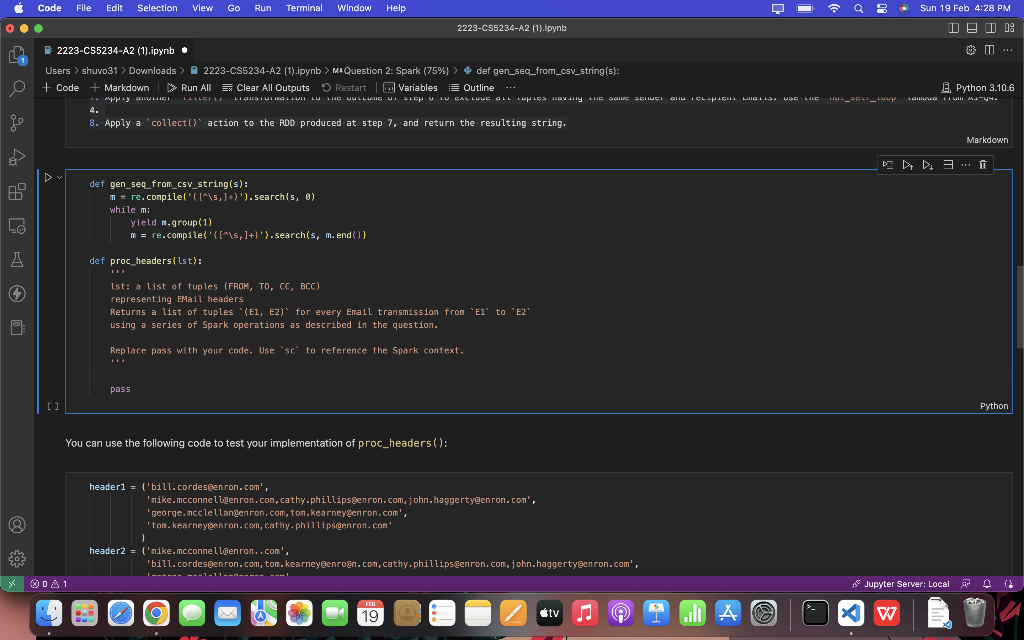The image size is (1024, 640).
Task: Open errors and warnings count in status bar
Action: [49, 584]
